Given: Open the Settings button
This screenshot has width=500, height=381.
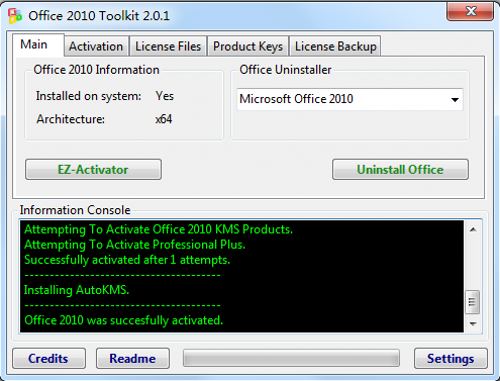Looking at the screenshot, I should point(451,358).
